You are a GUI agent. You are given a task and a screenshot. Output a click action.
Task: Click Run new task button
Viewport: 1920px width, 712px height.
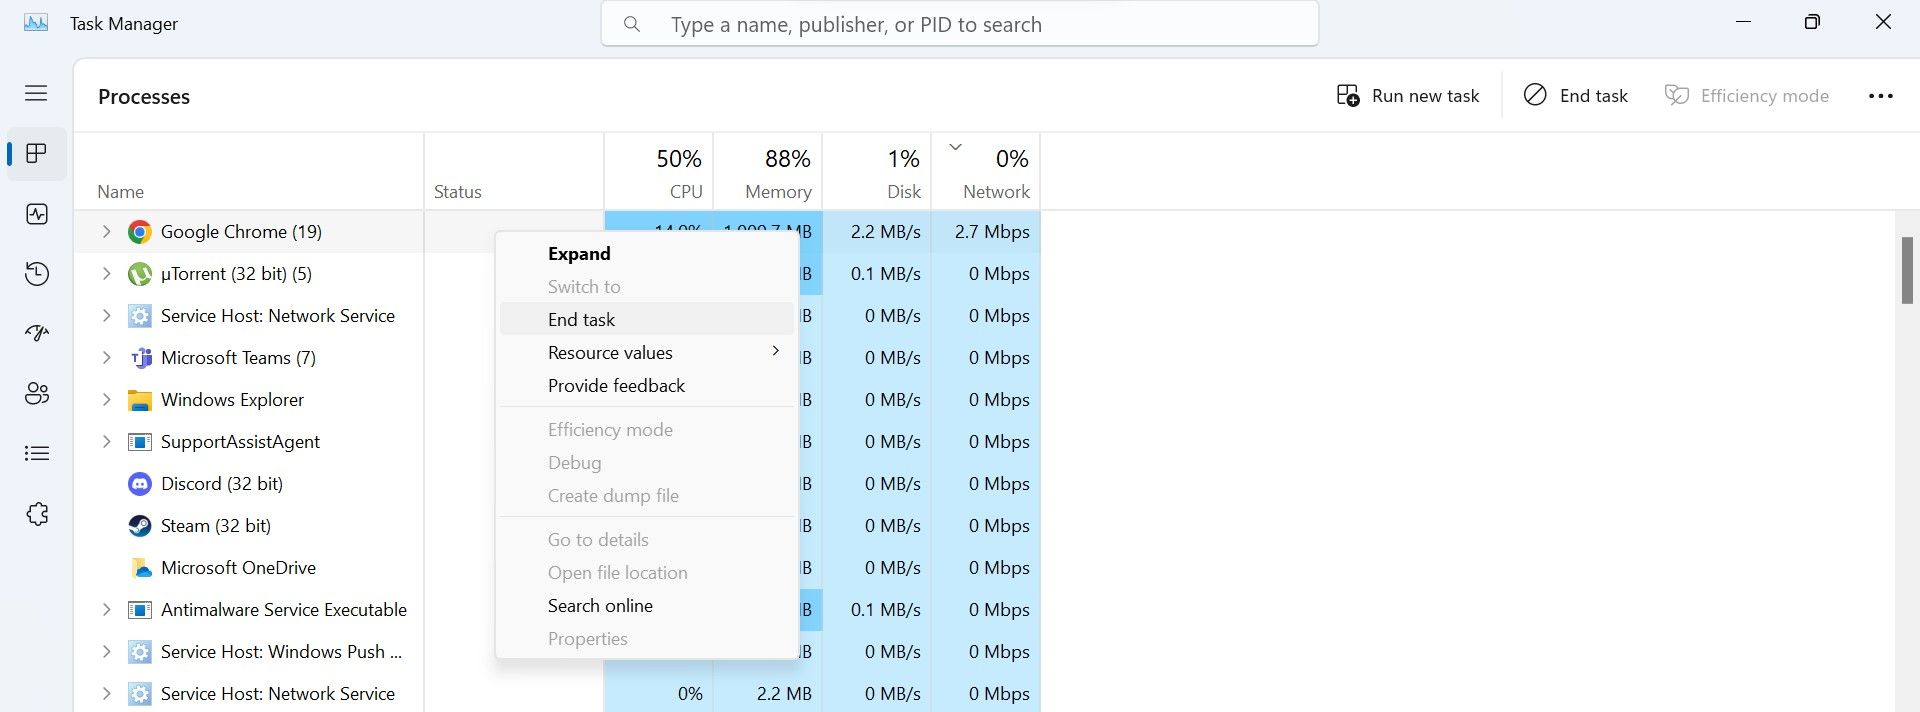pyautogui.click(x=1408, y=96)
